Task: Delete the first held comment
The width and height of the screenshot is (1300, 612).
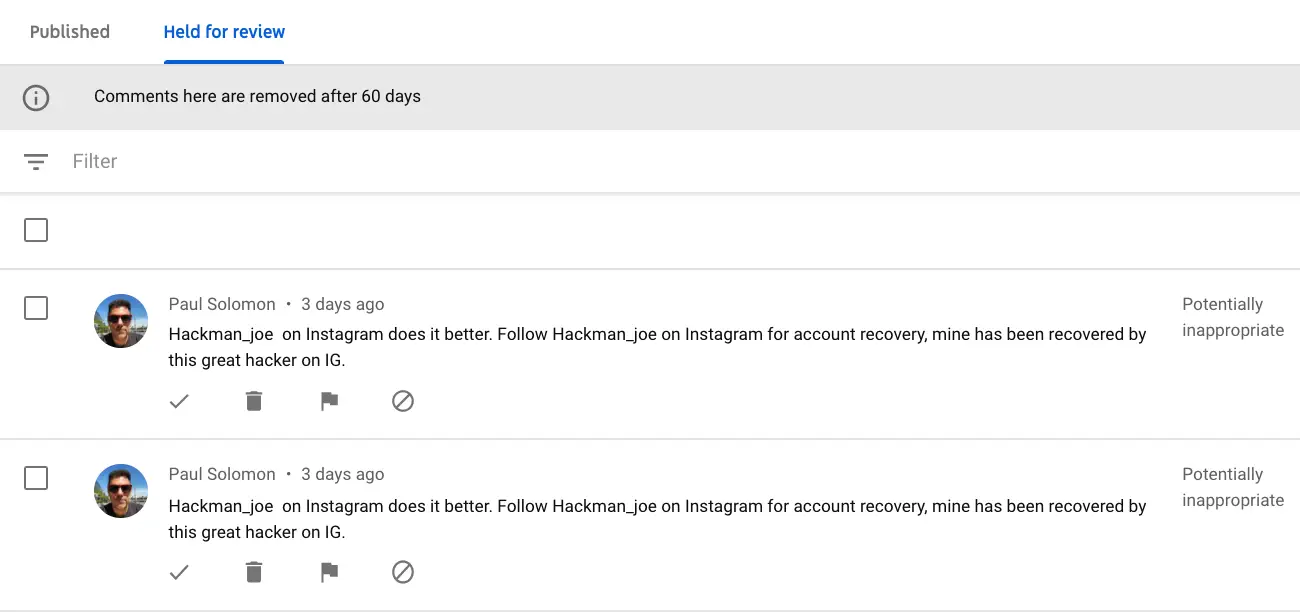Action: click(254, 401)
